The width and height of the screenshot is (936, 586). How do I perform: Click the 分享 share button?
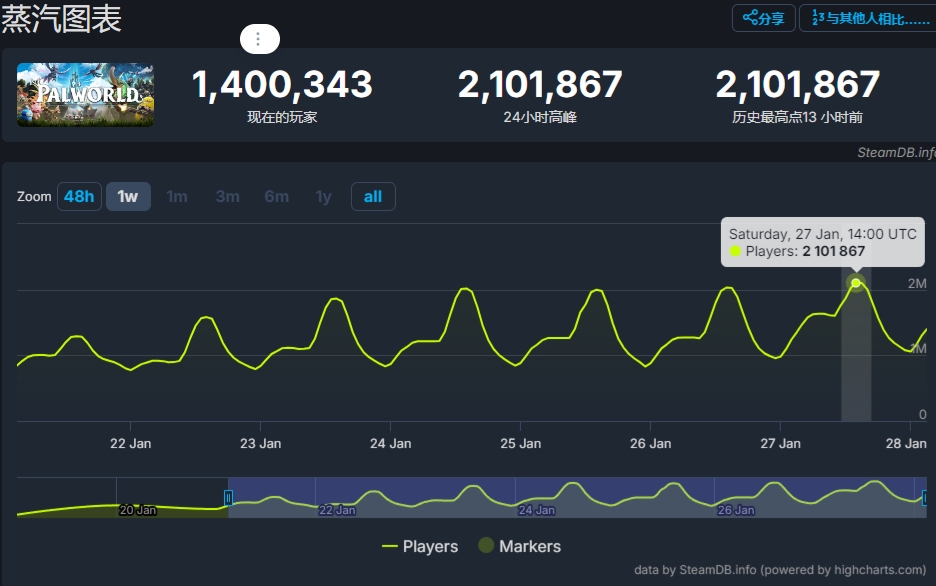764,18
